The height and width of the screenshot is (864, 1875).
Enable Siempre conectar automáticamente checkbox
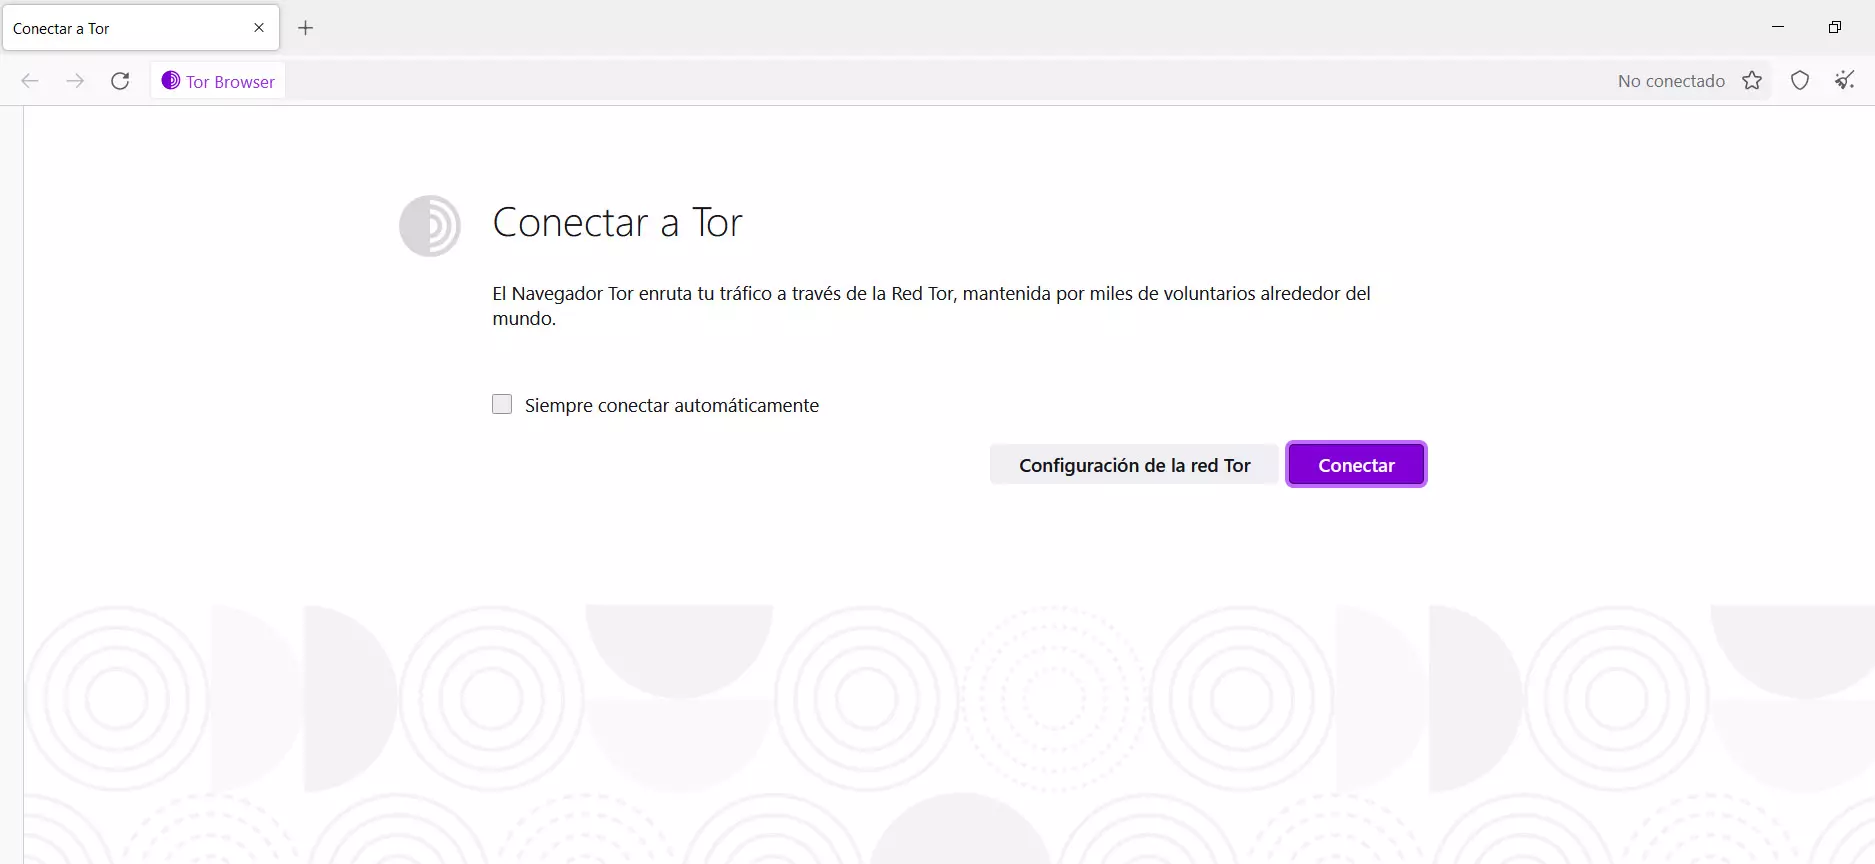click(502, 404)
